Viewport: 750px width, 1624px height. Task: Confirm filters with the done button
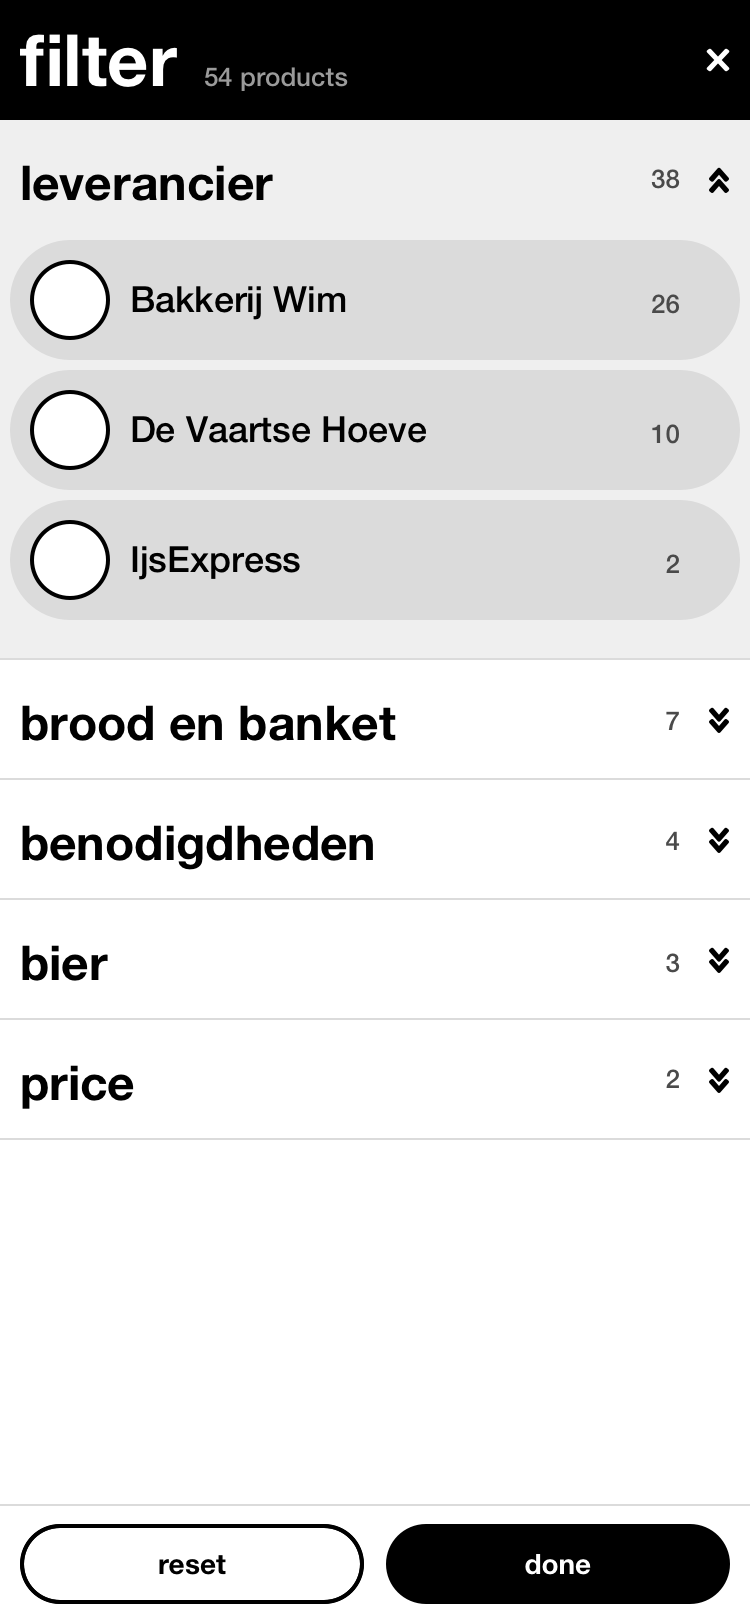coord(558,1564)
